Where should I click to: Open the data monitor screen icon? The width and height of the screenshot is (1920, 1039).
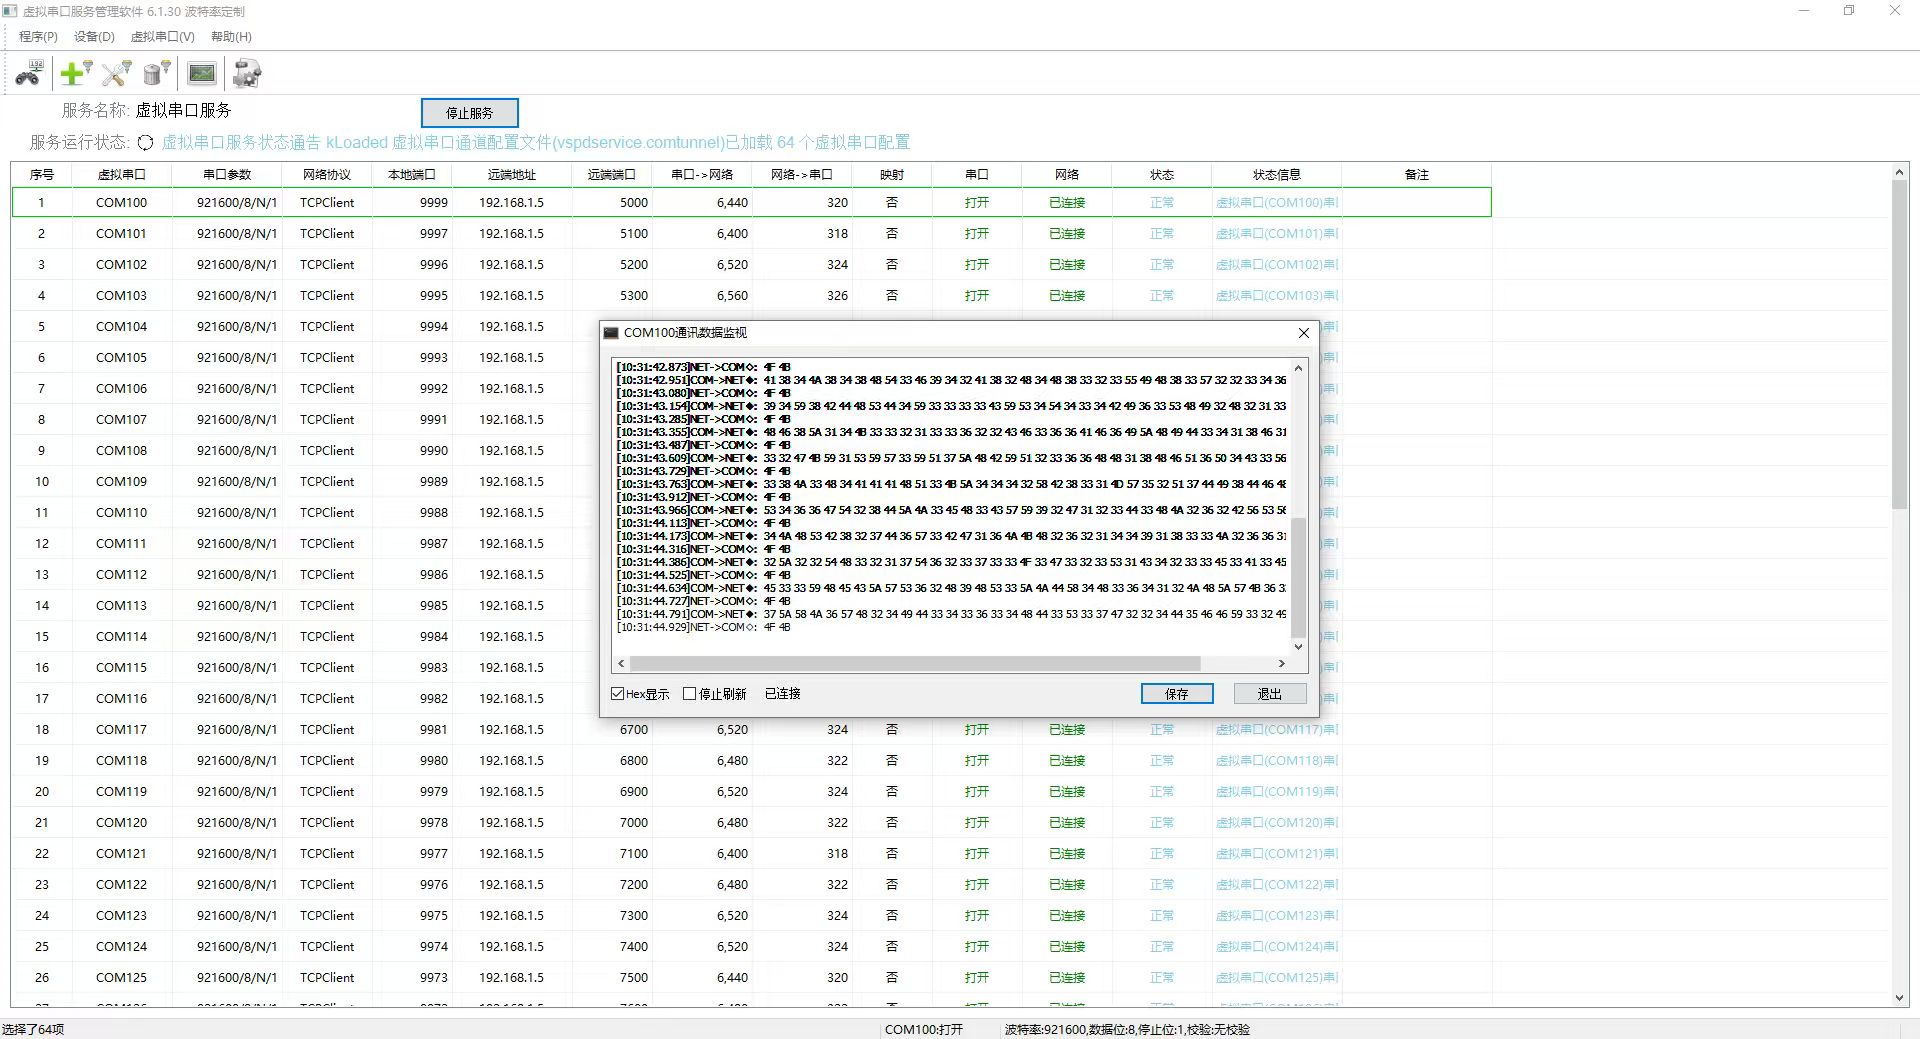pyautogui.click(x=202, y=73)
